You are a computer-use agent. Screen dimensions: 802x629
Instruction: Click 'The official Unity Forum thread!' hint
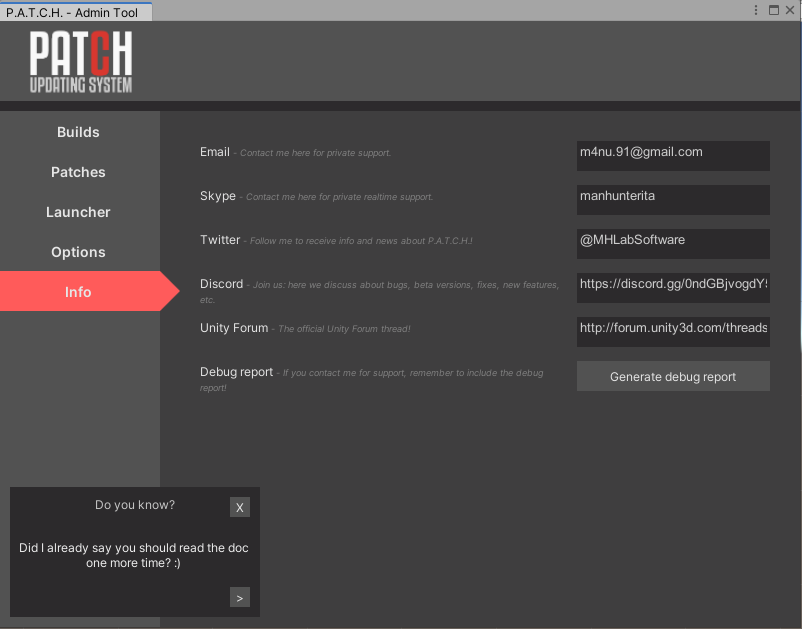pyautogui.click(x=344, y=329)
